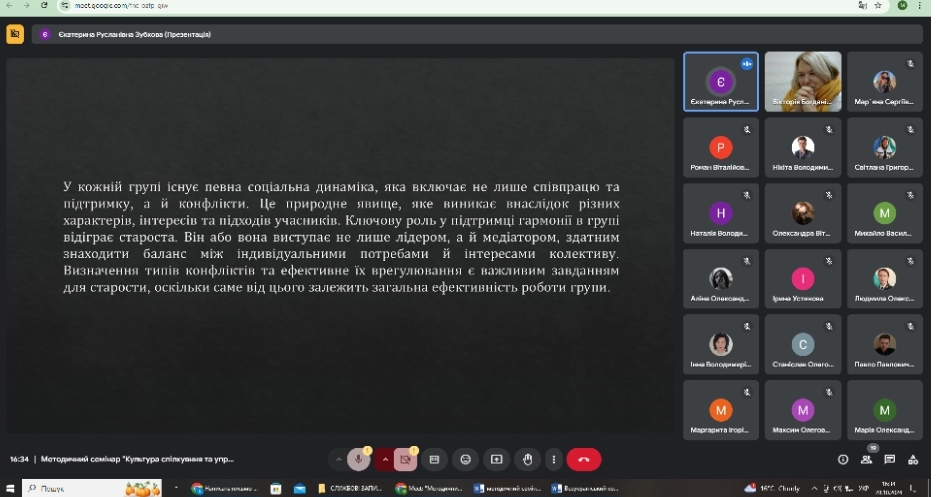Open more options three-dot menu
The image size is (937, 497).
[552, 459]
